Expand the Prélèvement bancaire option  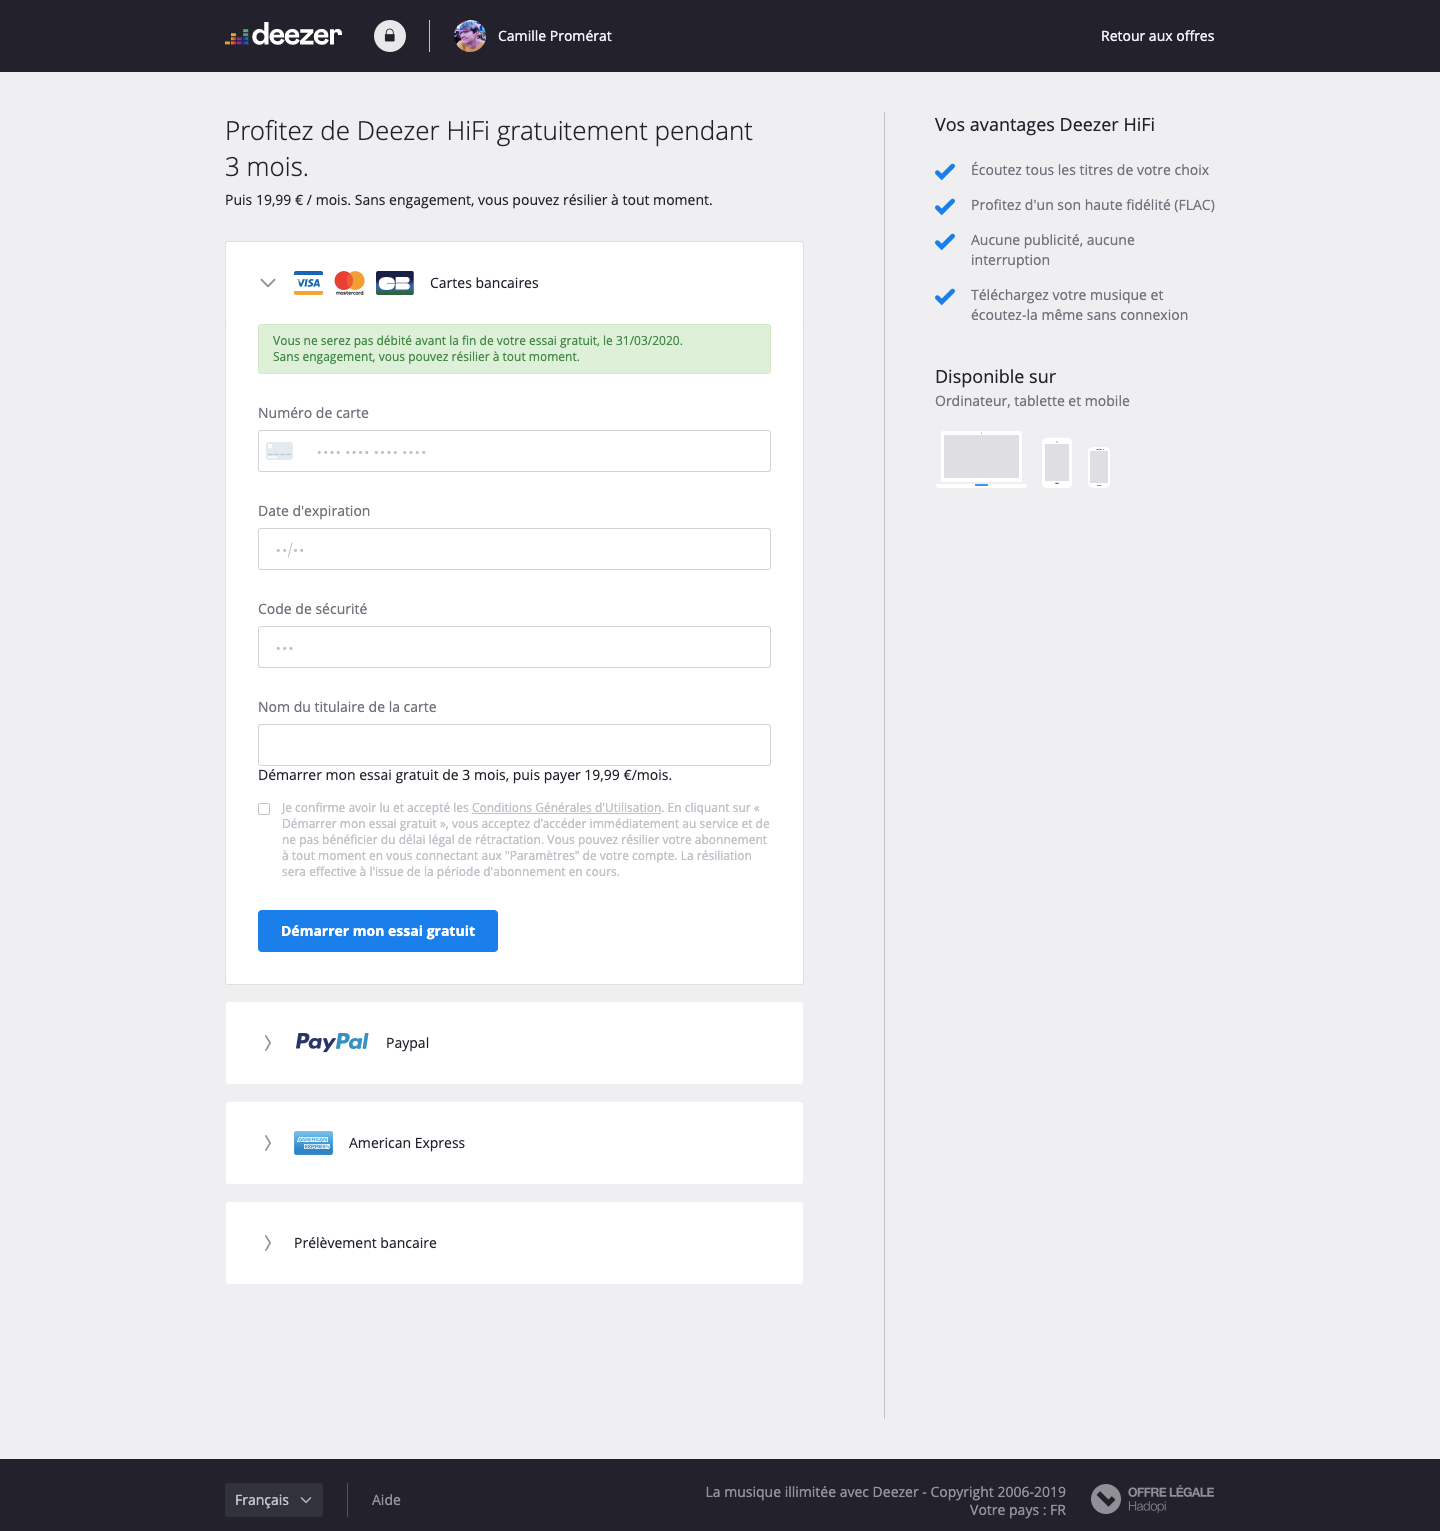(x=267, y=1243)
